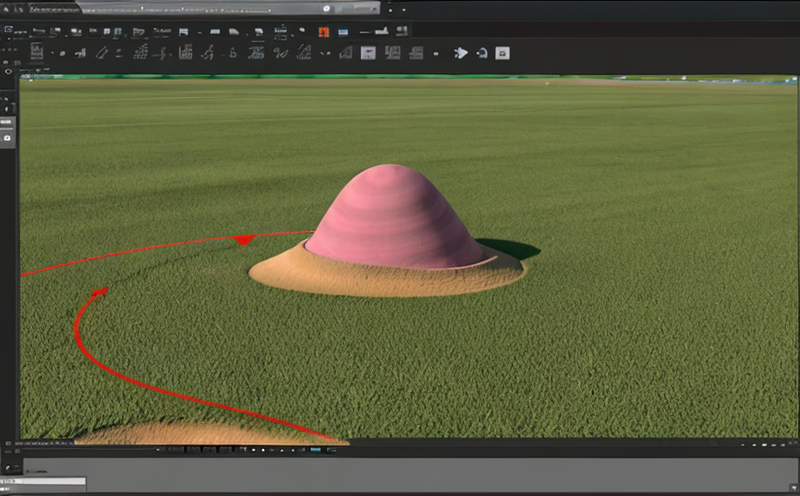
Task: Click the blue-and-white icon beside the orange icon
Action: tap(343, 32)
